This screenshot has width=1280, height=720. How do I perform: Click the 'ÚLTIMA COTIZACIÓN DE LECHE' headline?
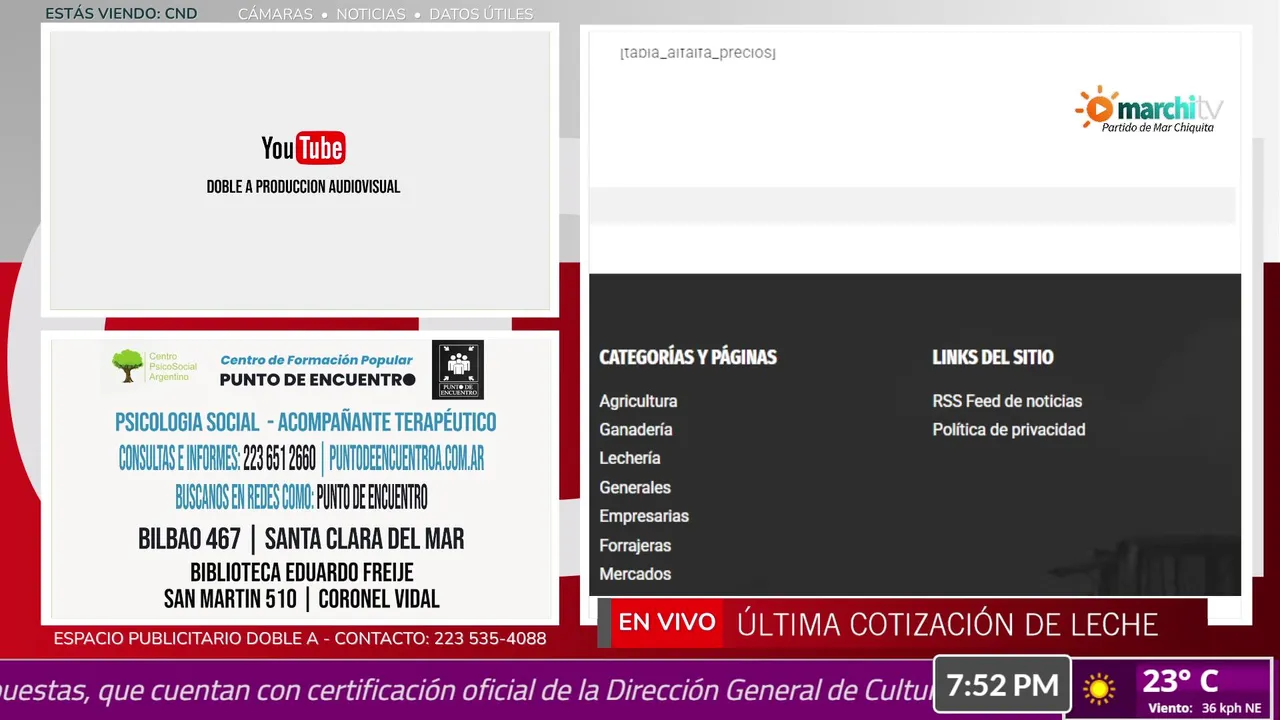point(947,625)
